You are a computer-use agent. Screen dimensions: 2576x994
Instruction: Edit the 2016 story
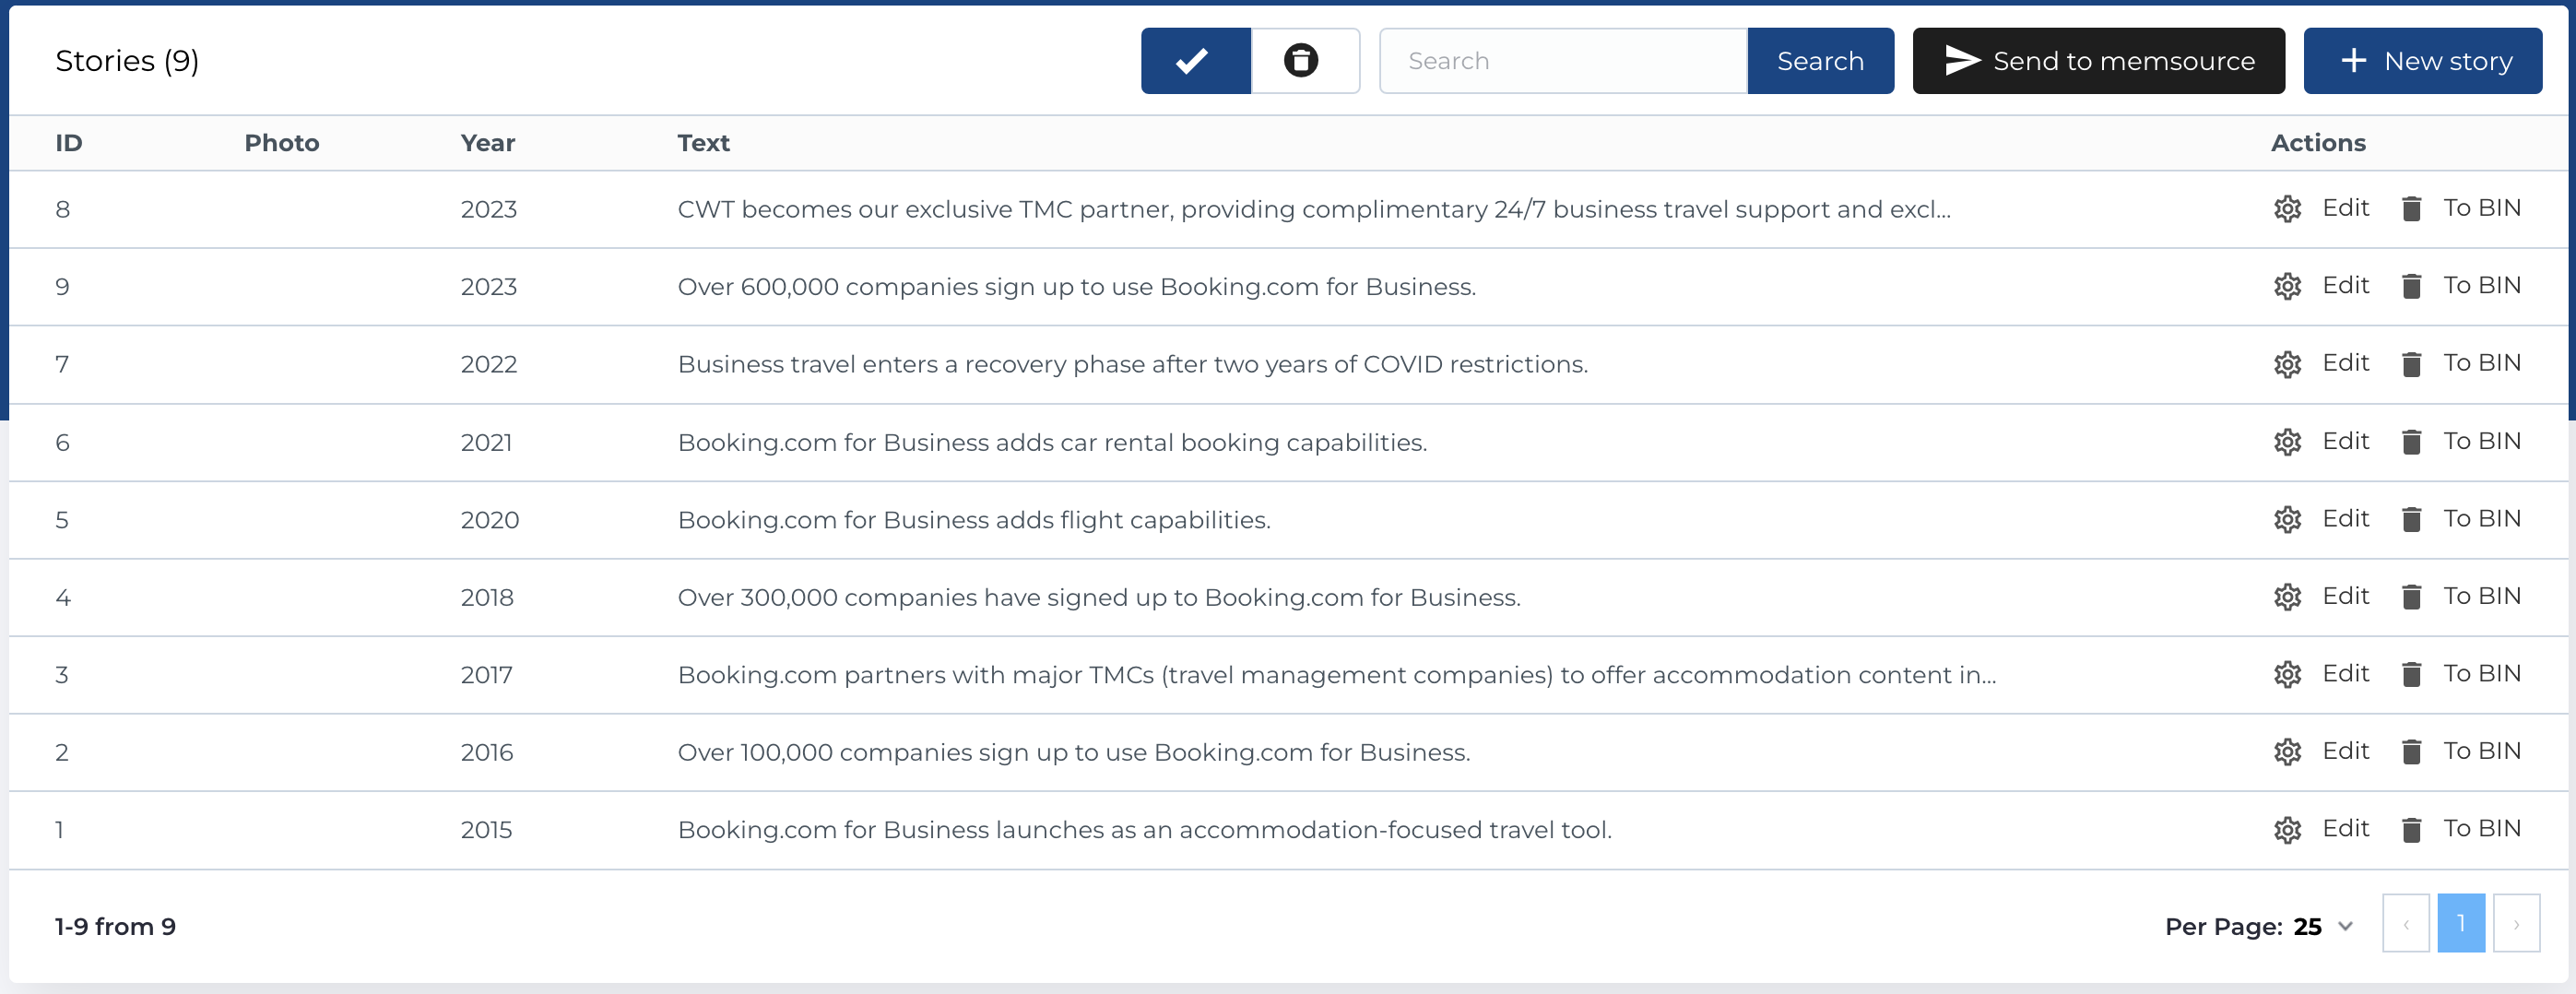(x=2345, y=751)
